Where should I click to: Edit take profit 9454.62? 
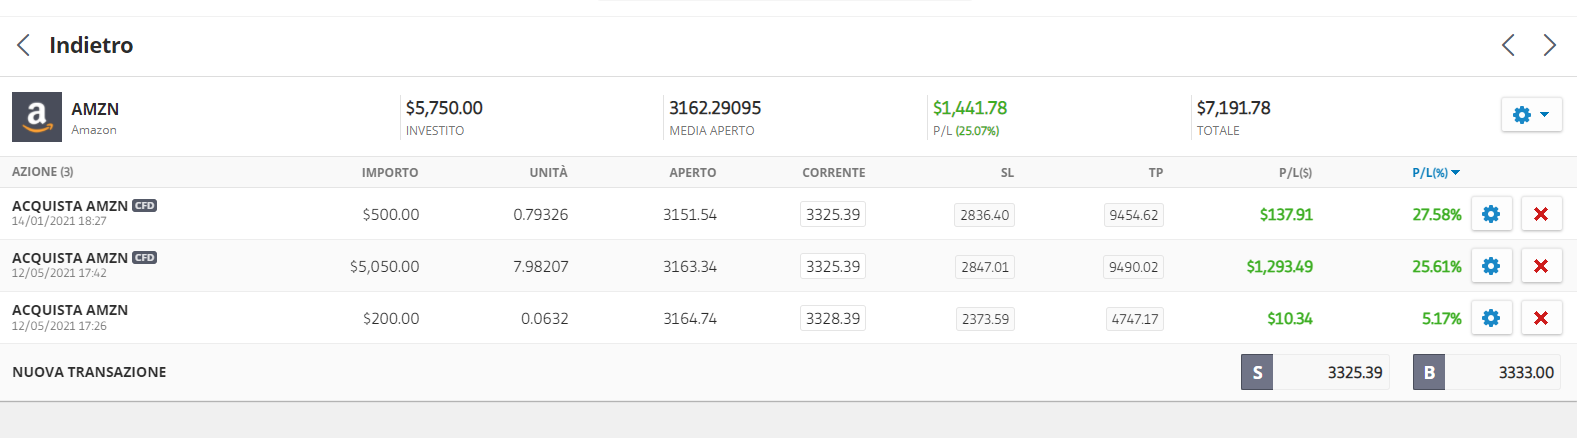click(1133, 215)
